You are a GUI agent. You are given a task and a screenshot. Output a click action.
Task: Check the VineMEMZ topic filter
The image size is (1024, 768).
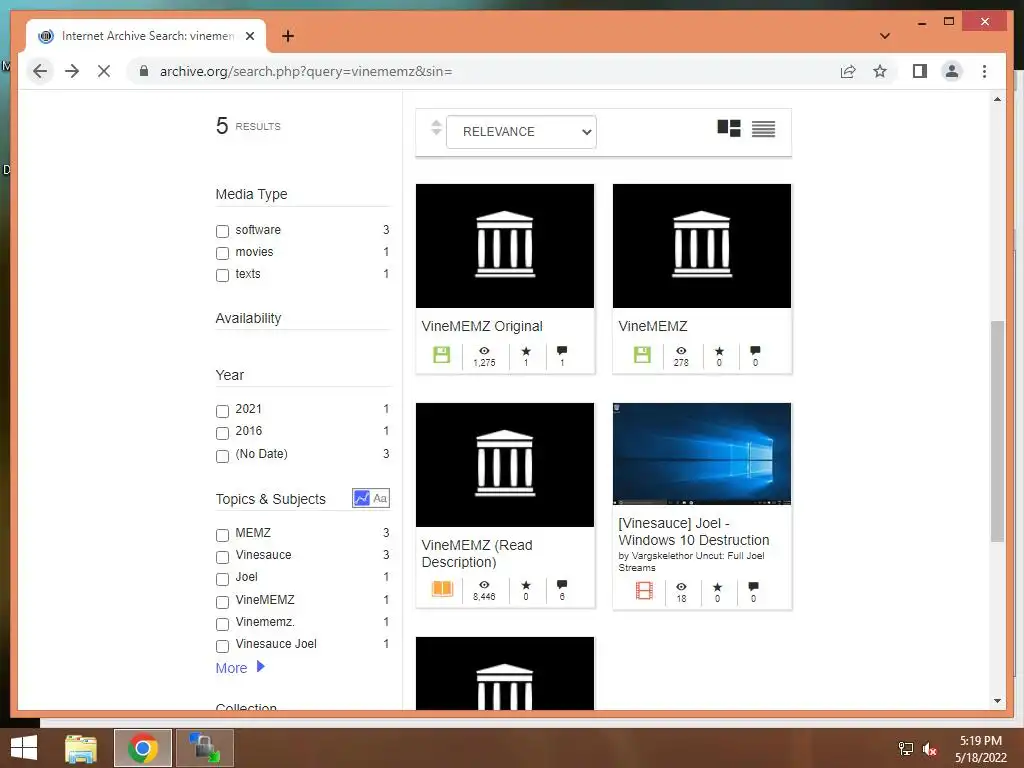coord(222,601)
